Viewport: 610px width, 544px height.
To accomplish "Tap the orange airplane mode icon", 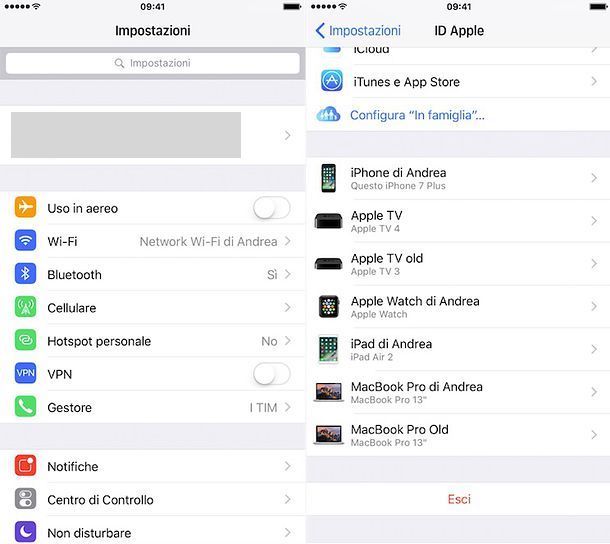I will pyautogui.click(x=25, y=207).
